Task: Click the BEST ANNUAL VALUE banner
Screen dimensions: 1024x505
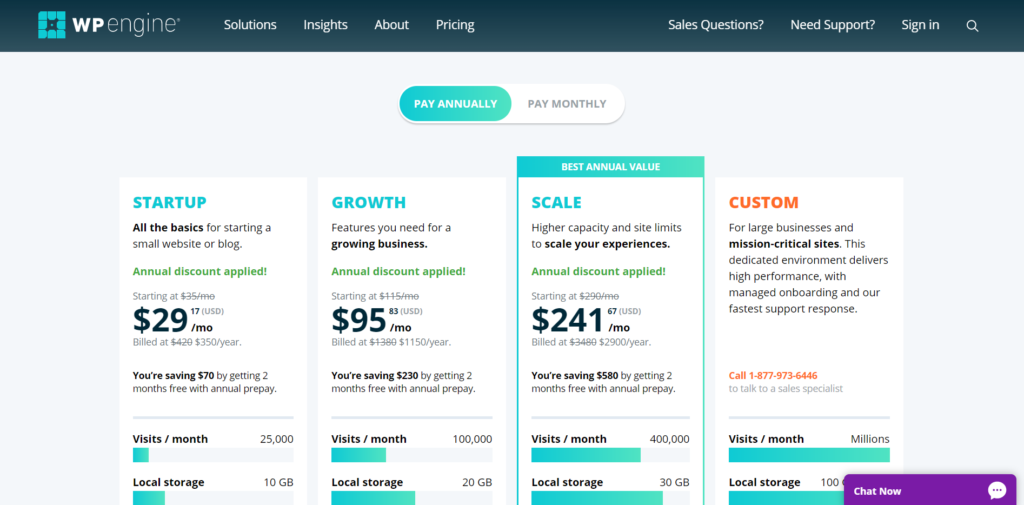Action: click(x=611, y=167)
